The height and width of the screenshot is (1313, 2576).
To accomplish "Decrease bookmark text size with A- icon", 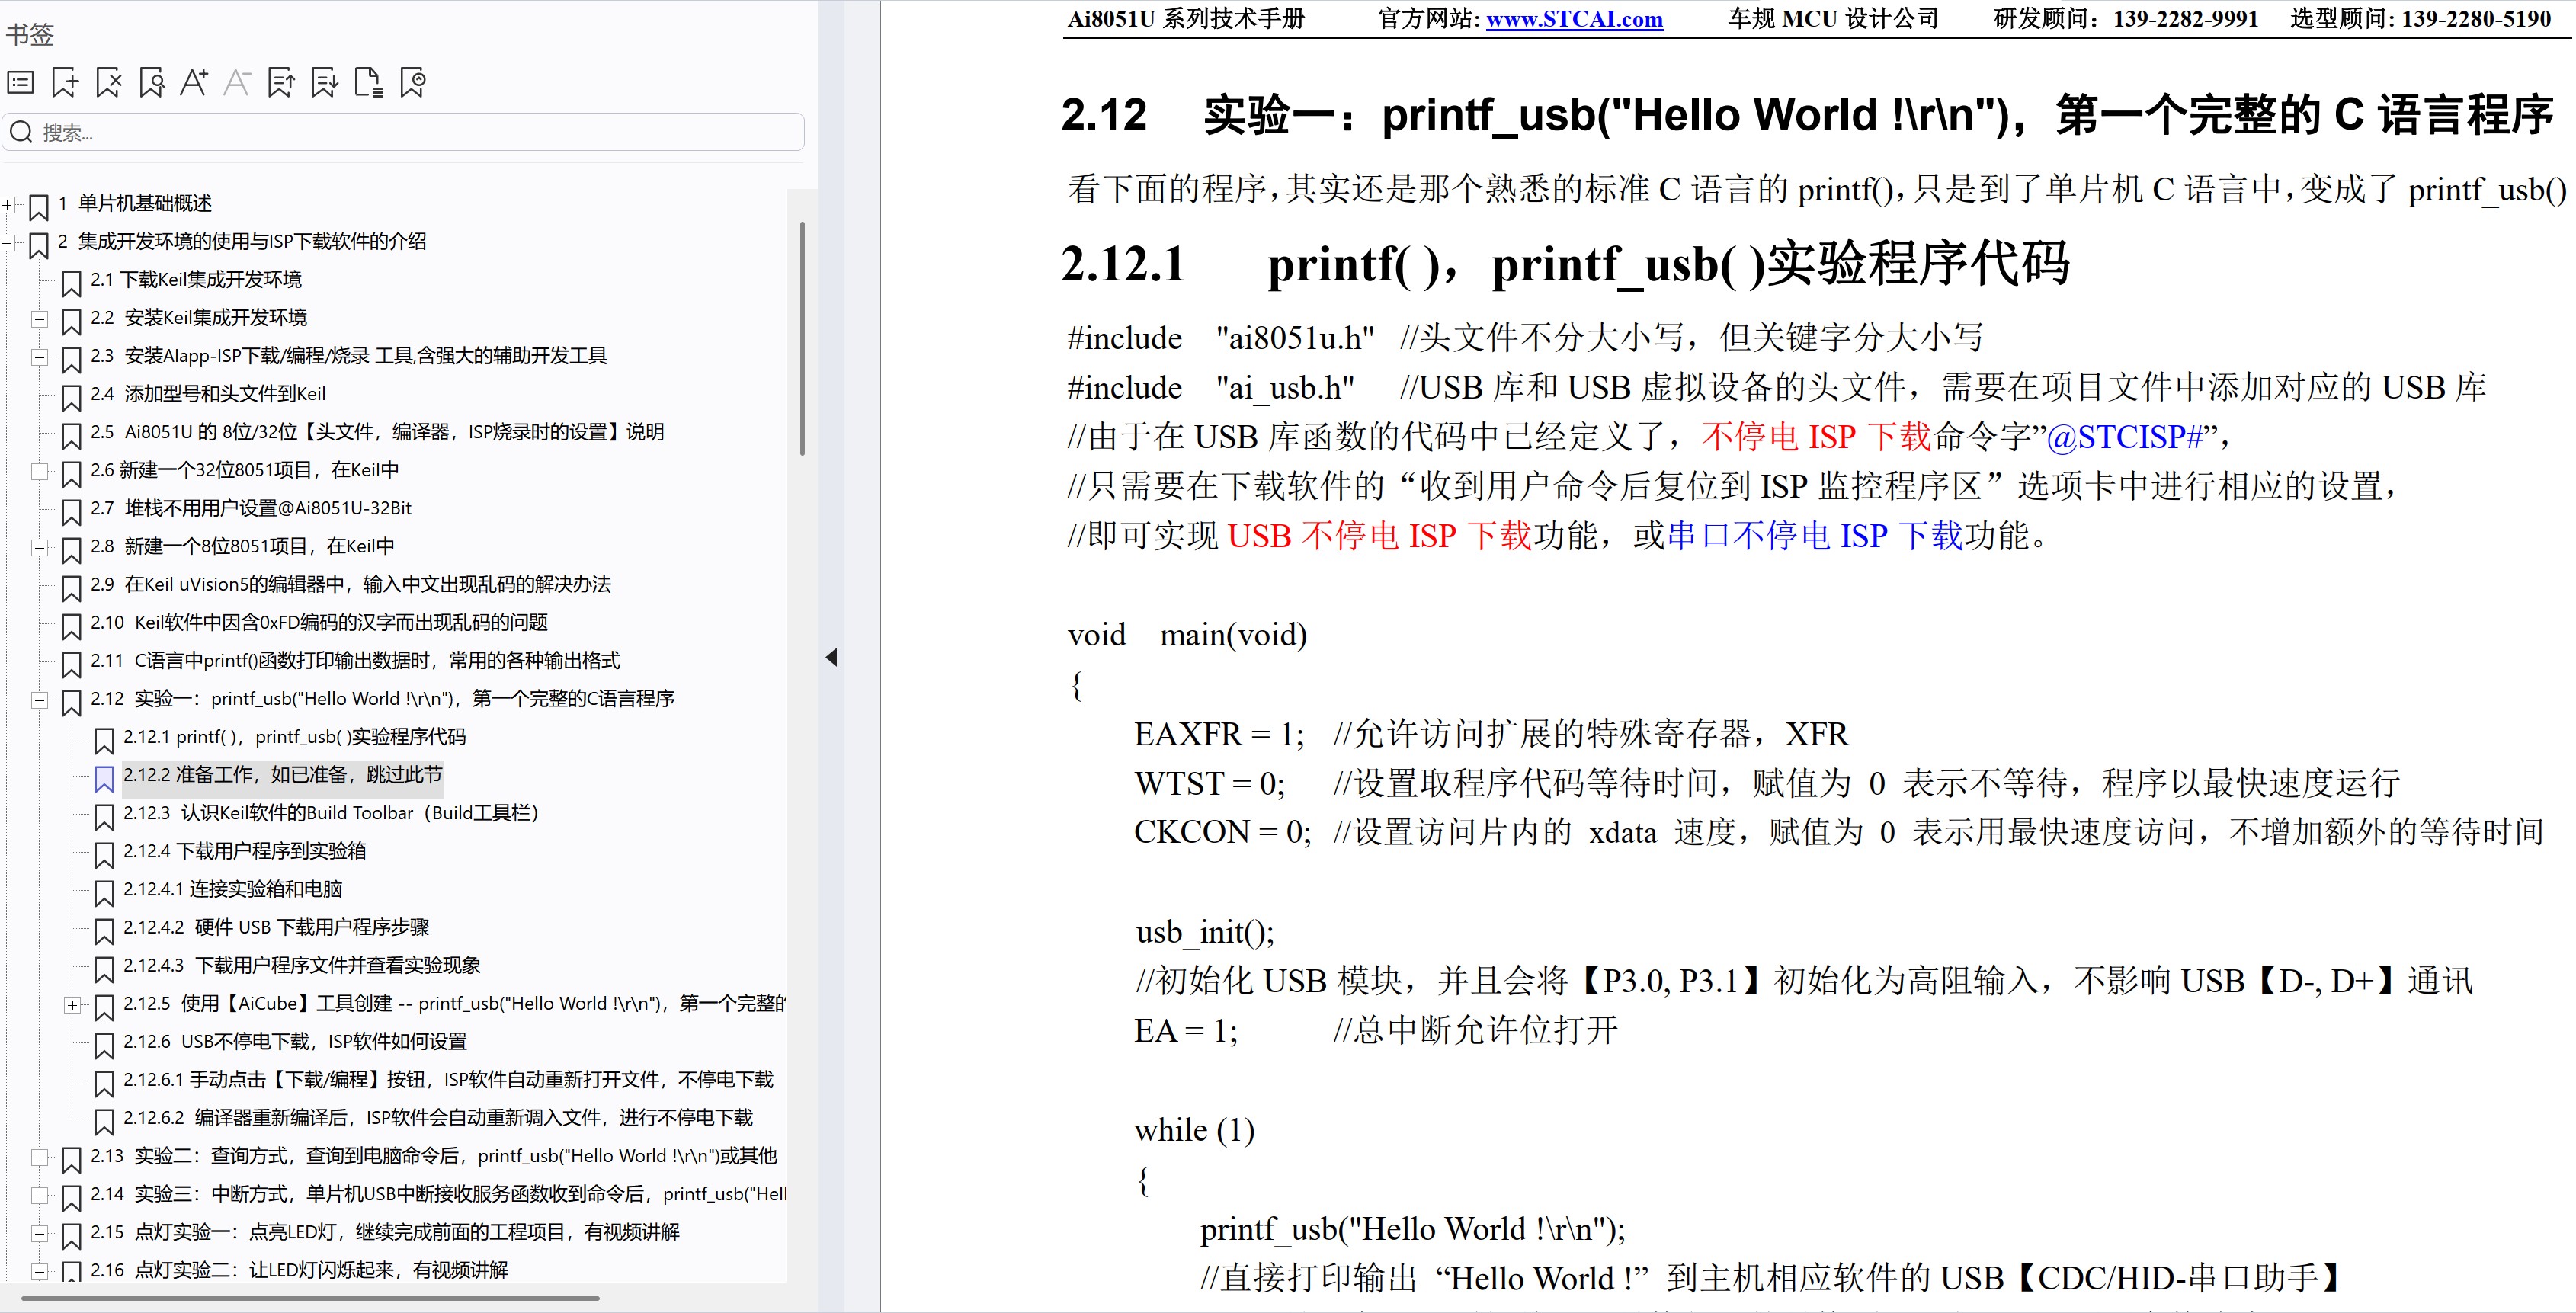I will point(237,83).
